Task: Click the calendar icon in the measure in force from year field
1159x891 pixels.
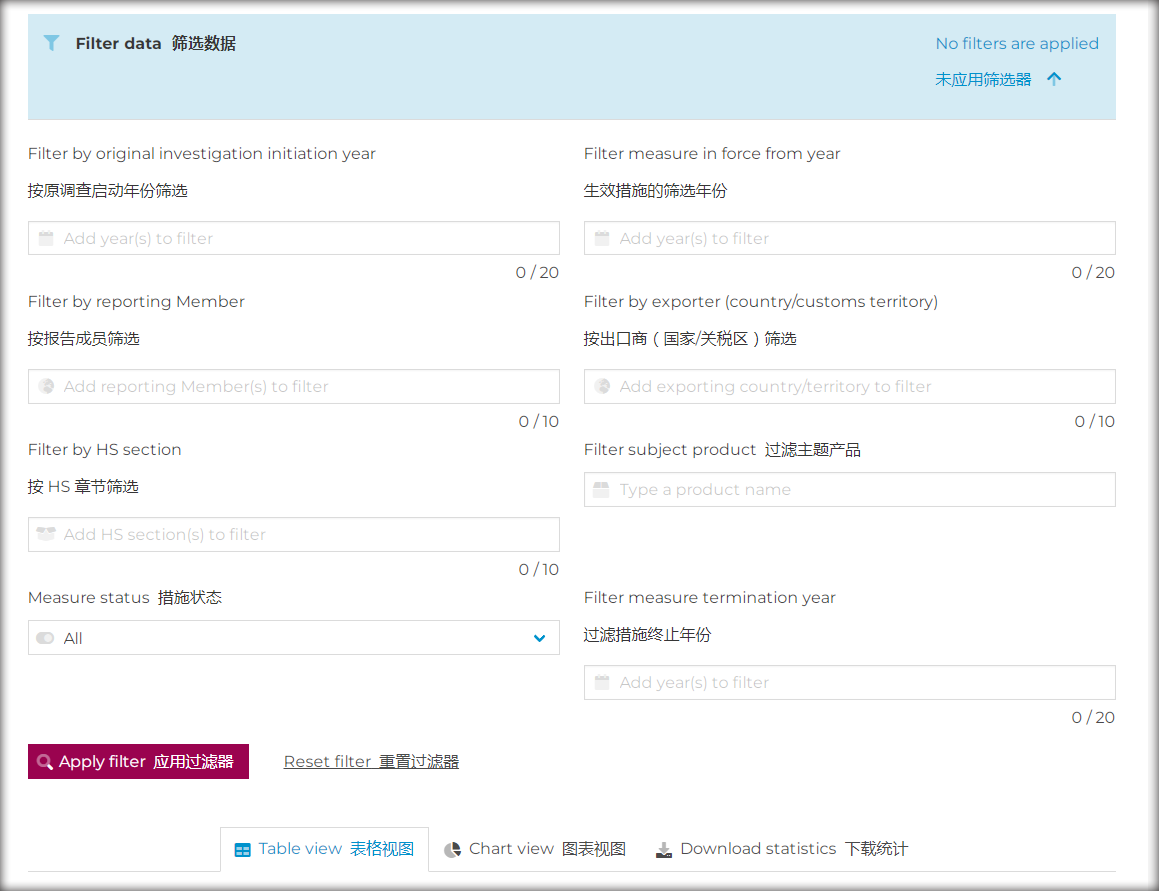Action: click(x=602, y=238)
